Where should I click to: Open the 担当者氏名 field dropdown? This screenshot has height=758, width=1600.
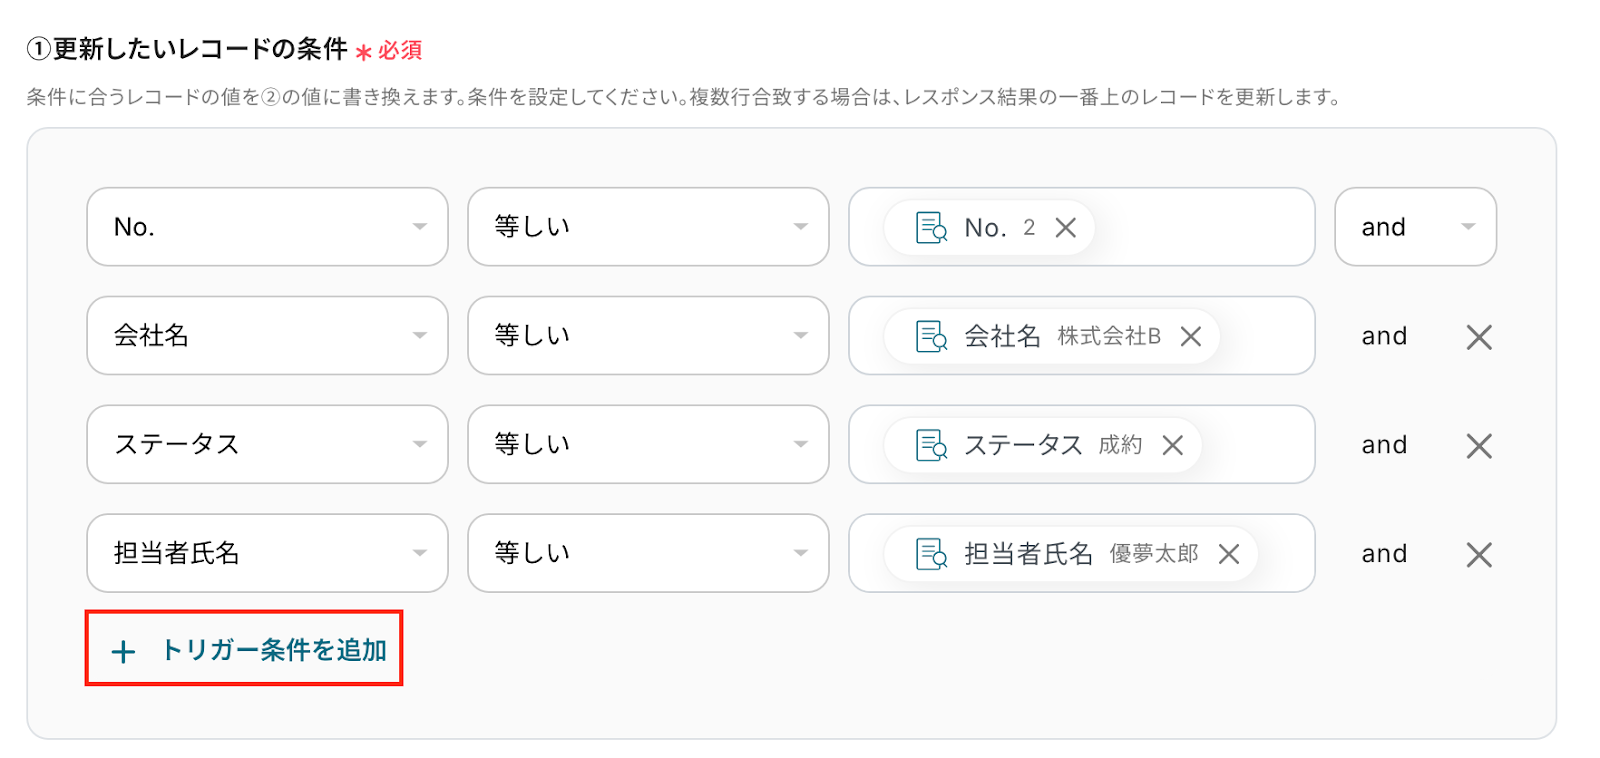(x=267, y=553)
